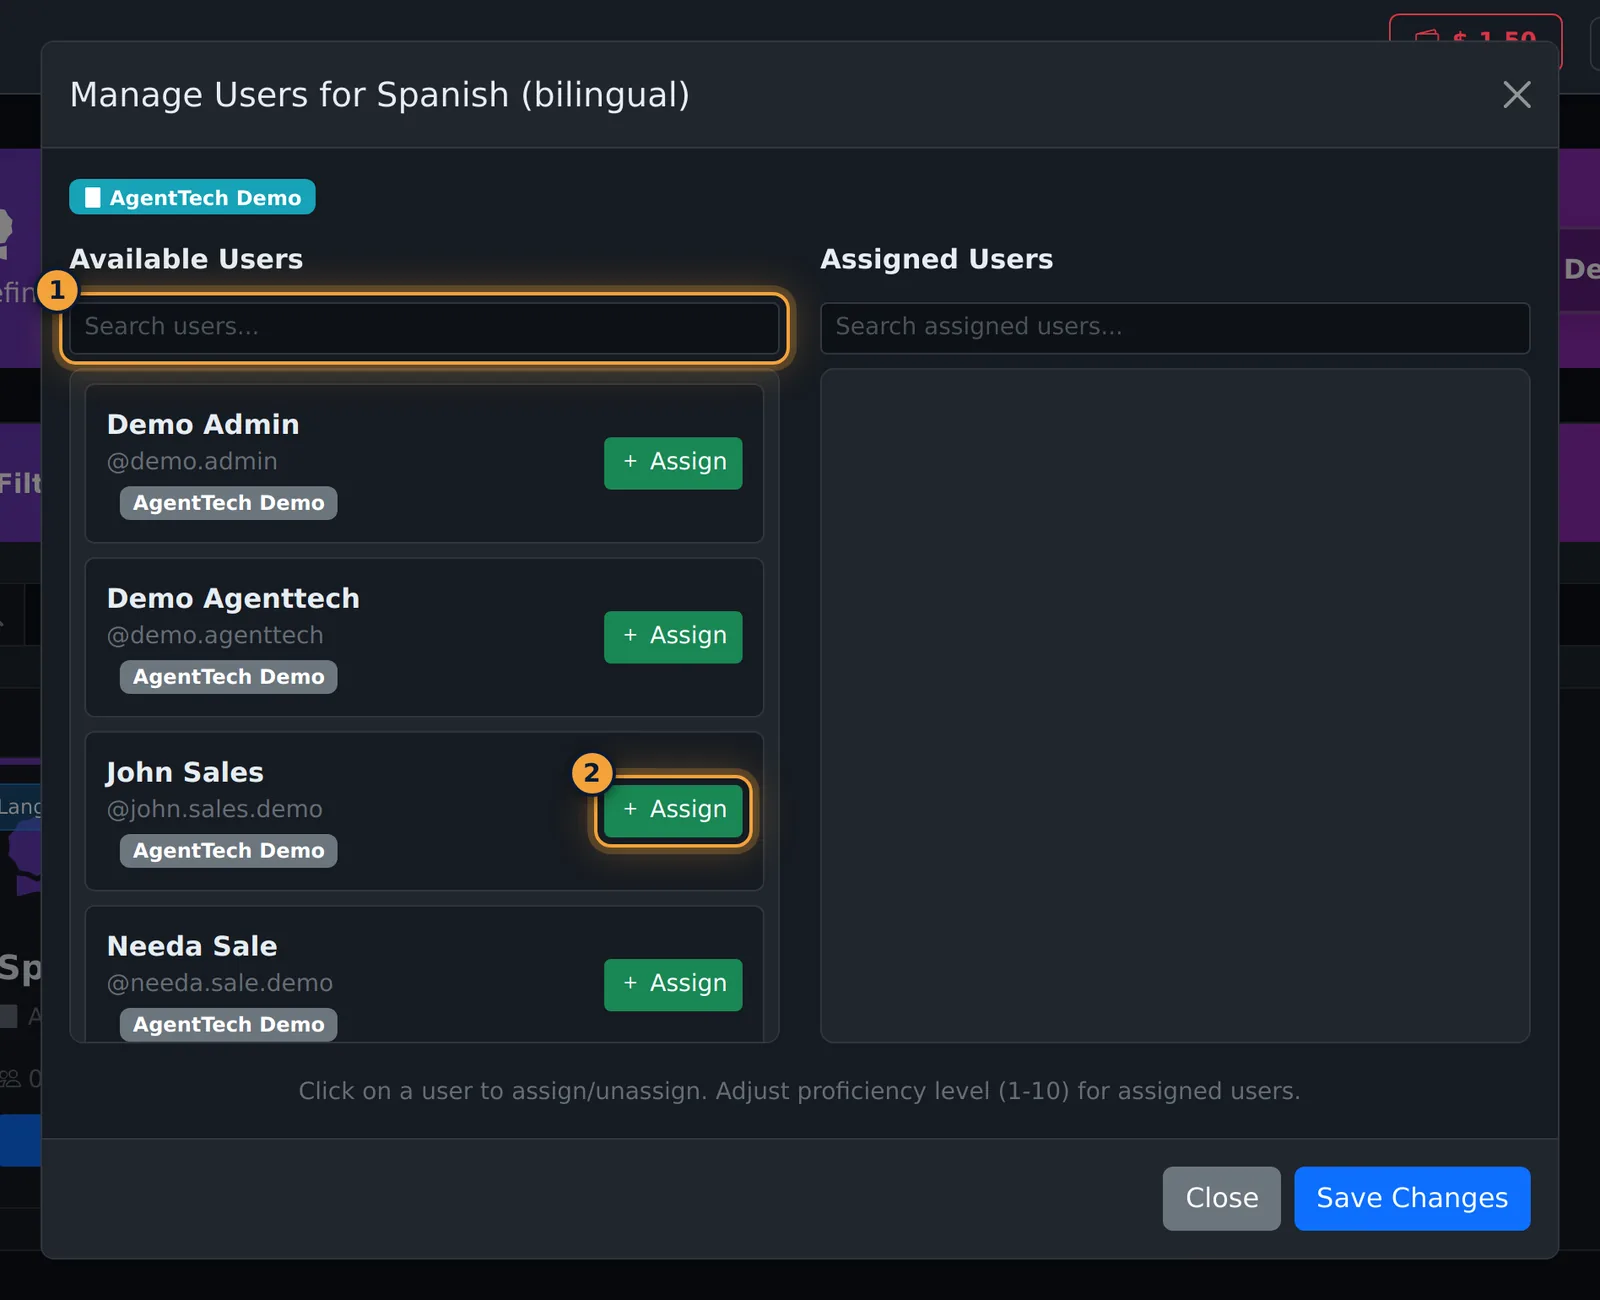The height and width of the screenshot is (1300, 1600).
Task: Click the Manage Users for Spanish title
Action: point(380,95)
